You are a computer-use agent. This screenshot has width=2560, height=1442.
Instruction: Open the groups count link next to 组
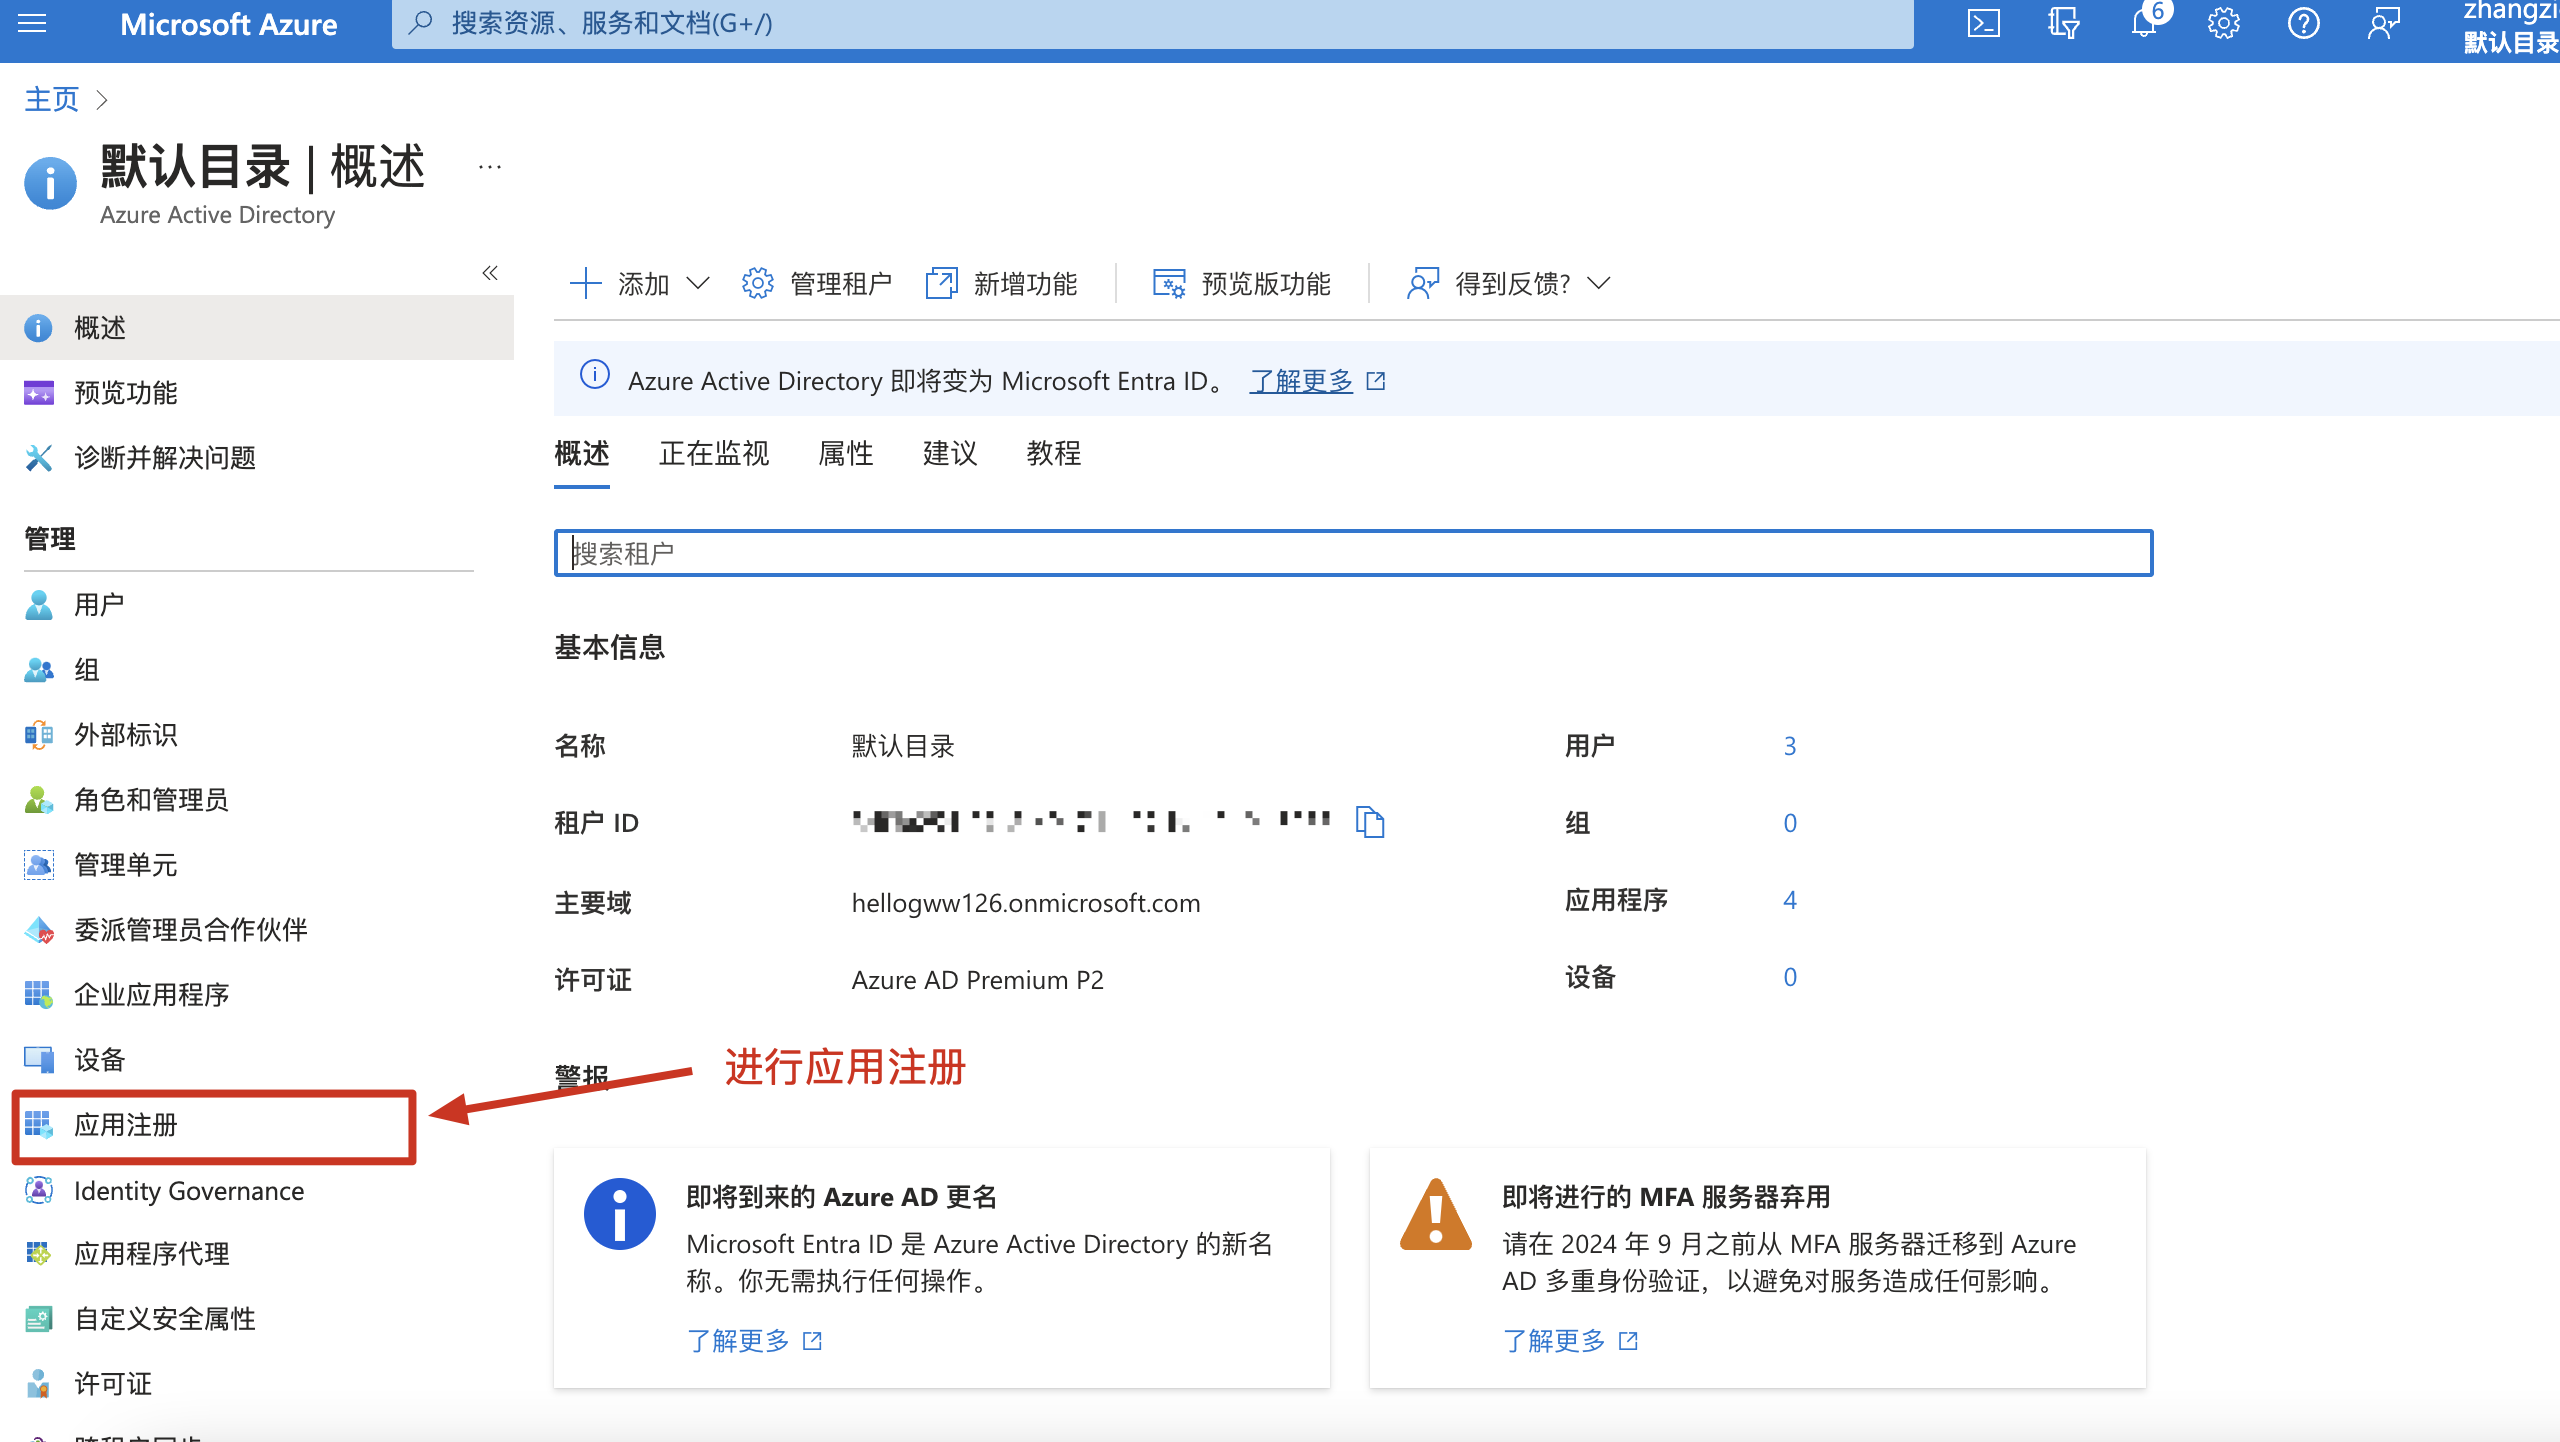pos(1790,823)
